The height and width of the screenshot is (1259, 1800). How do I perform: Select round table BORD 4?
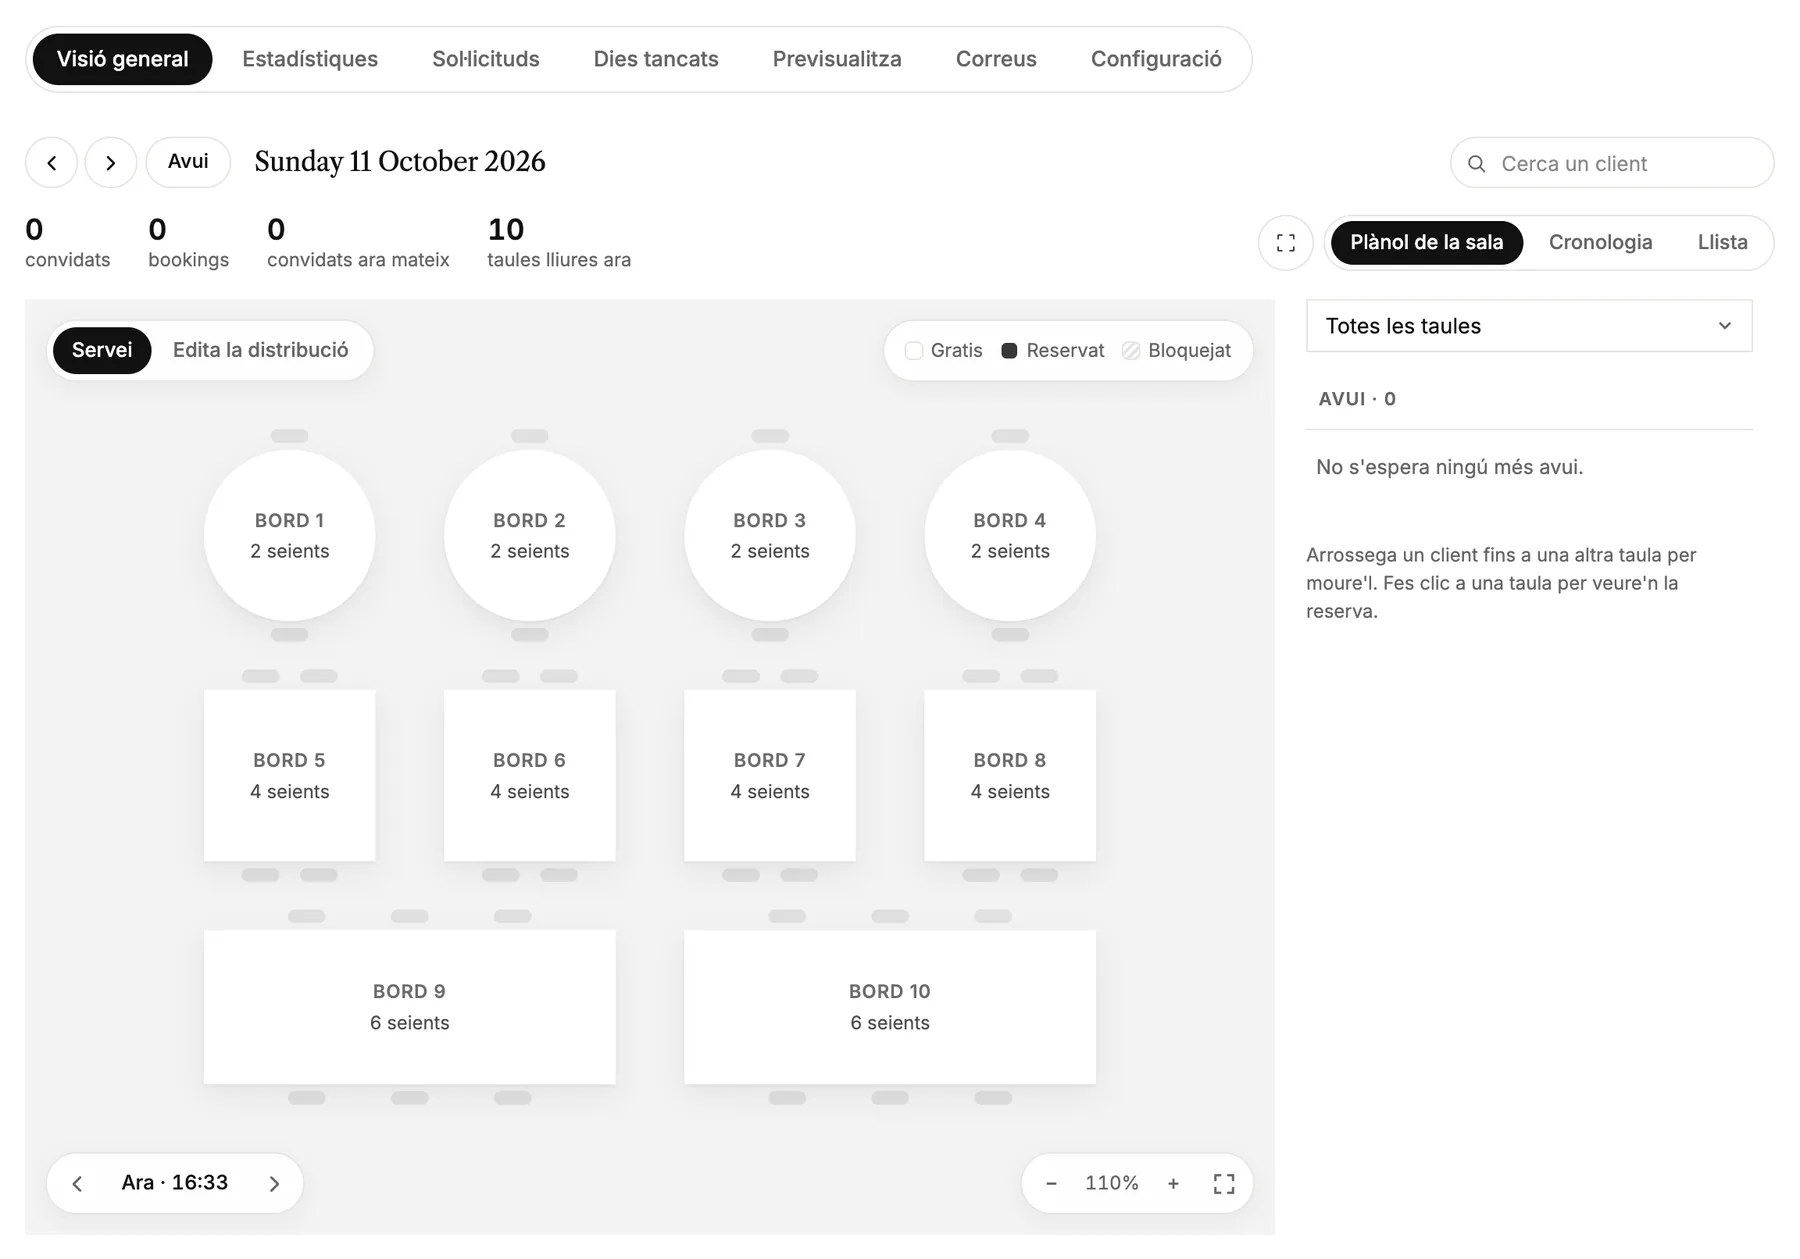(1010, 536)
